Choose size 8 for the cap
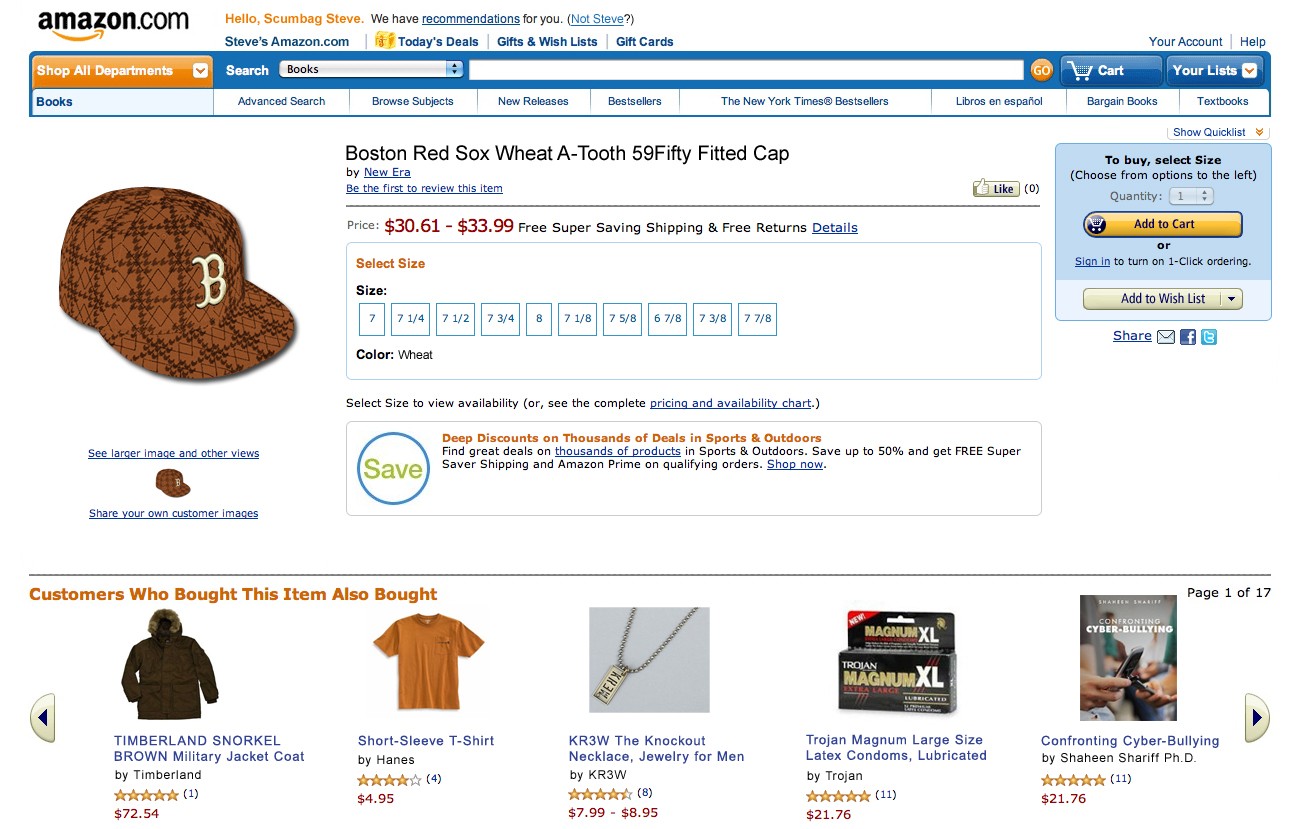This screenshot has height=829, width=1300. point(539,319)
